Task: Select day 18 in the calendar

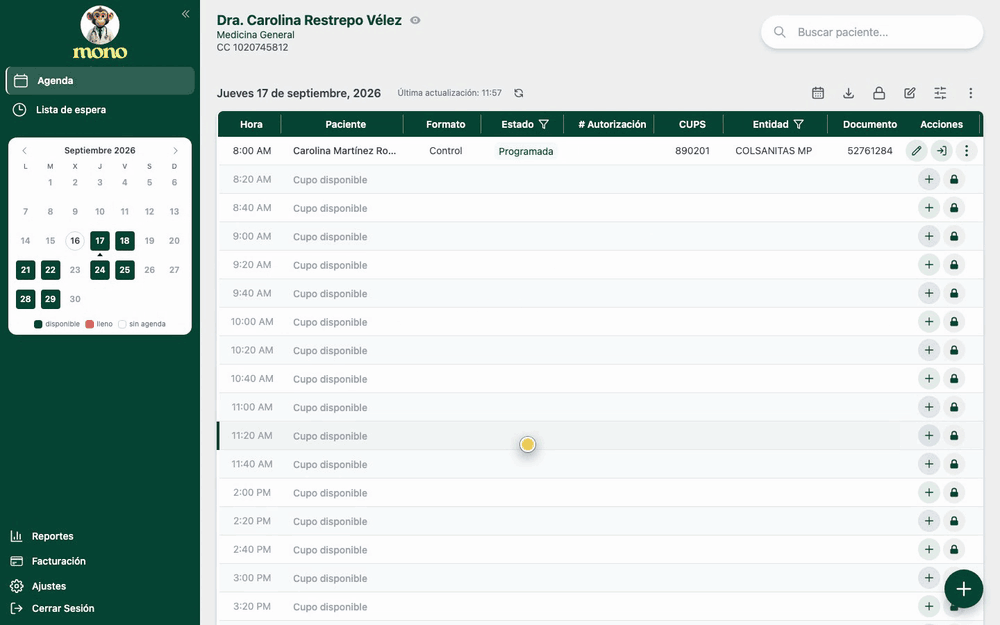Action: (125, 241)
